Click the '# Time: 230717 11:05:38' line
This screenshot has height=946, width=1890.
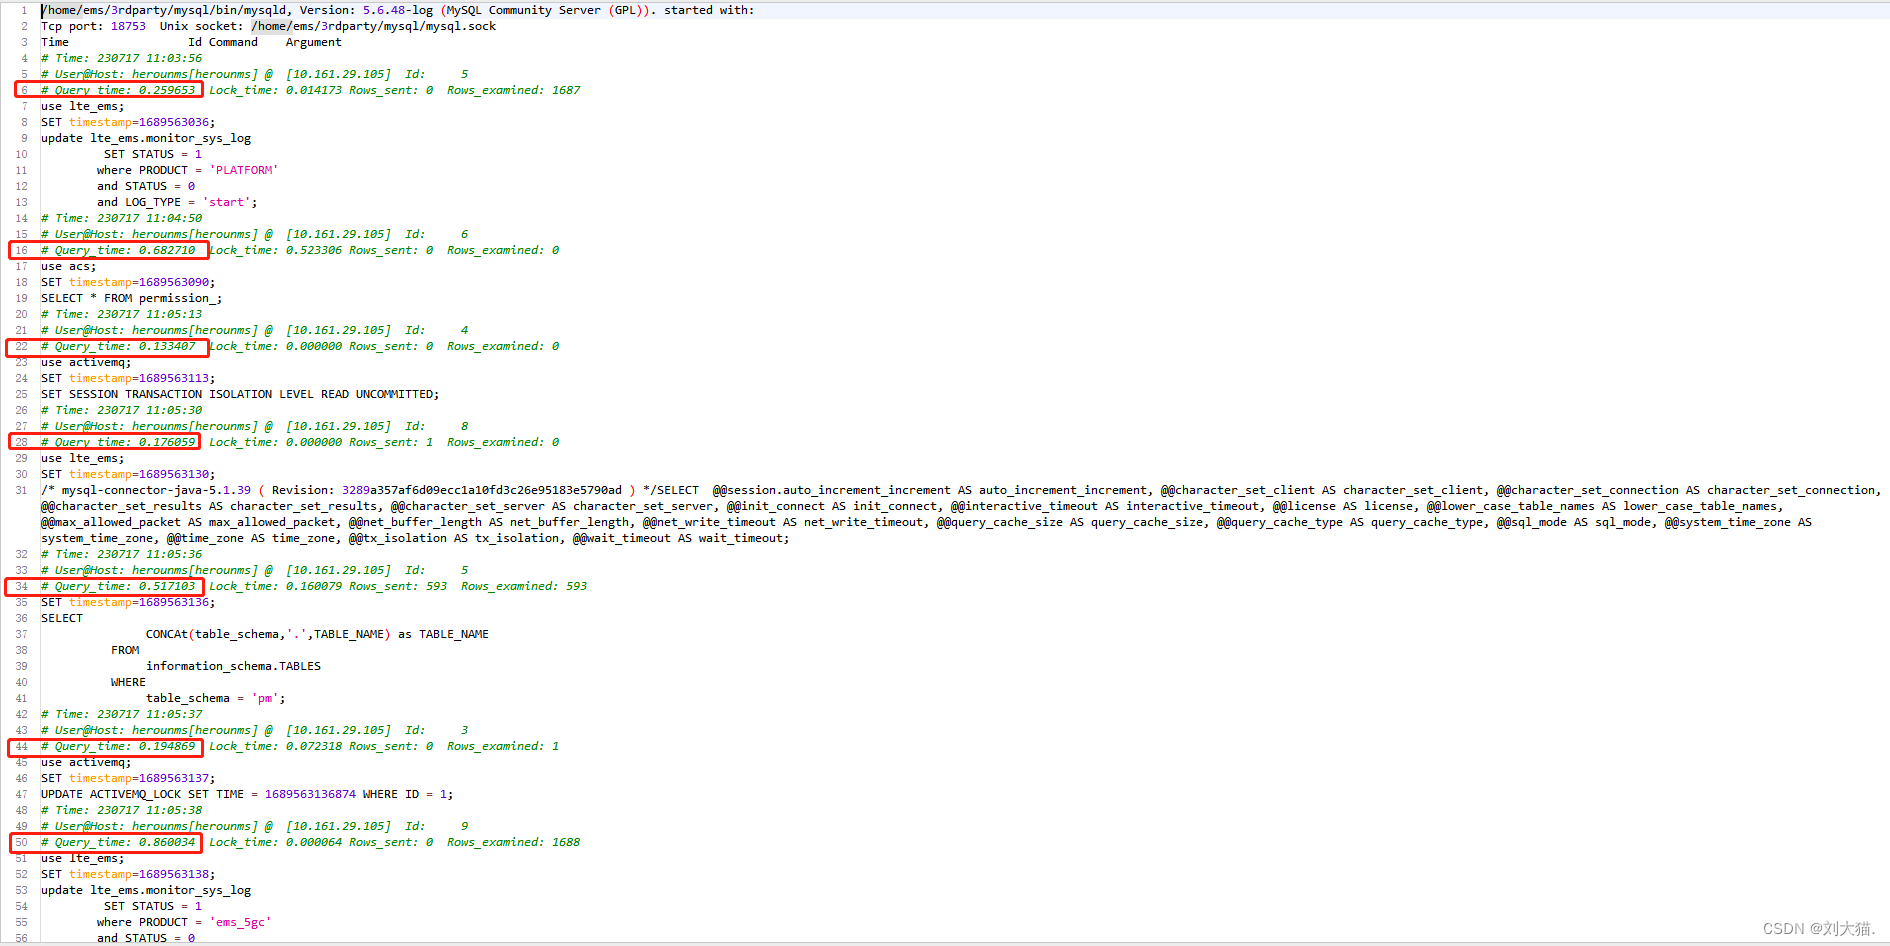[x=121, y=810]
